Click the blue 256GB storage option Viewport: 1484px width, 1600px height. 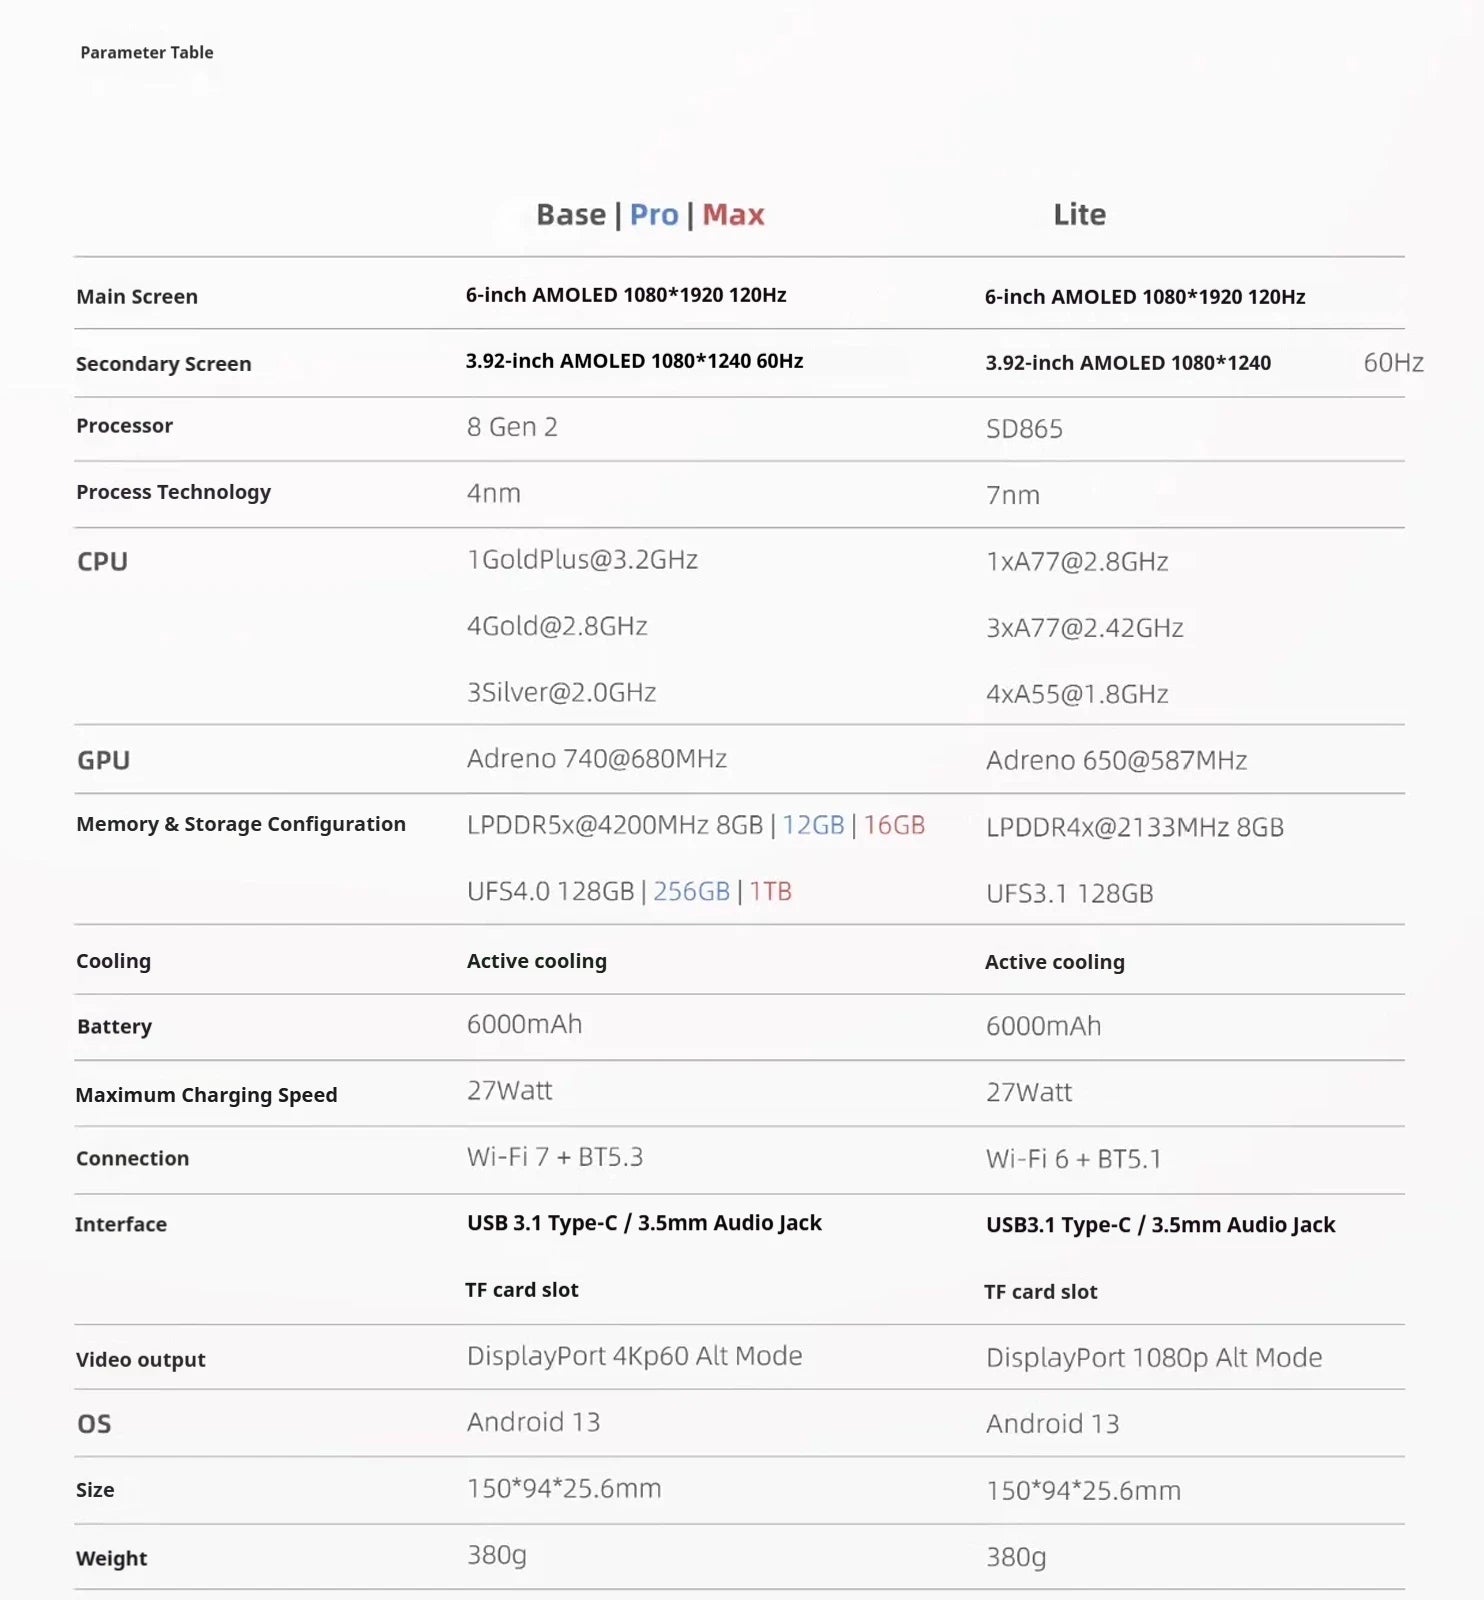pyautogui.click(x=691, y=891)
